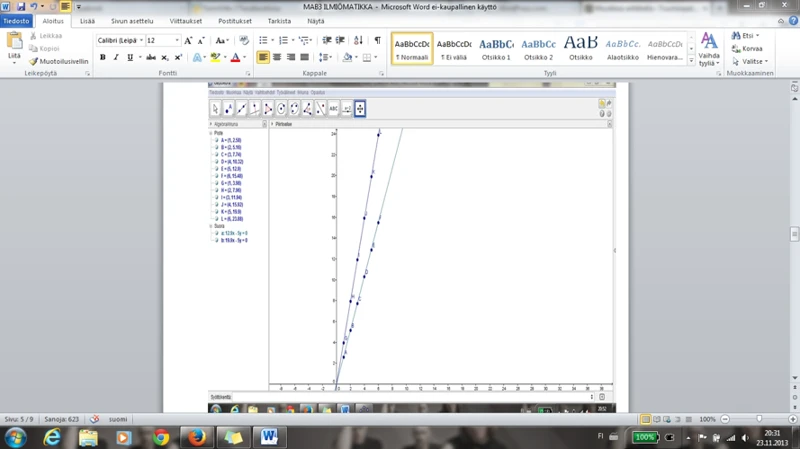Click the Muotoilusivellin format painter
The height and width of the screenshot is (449, 800).
coord(60,61)
